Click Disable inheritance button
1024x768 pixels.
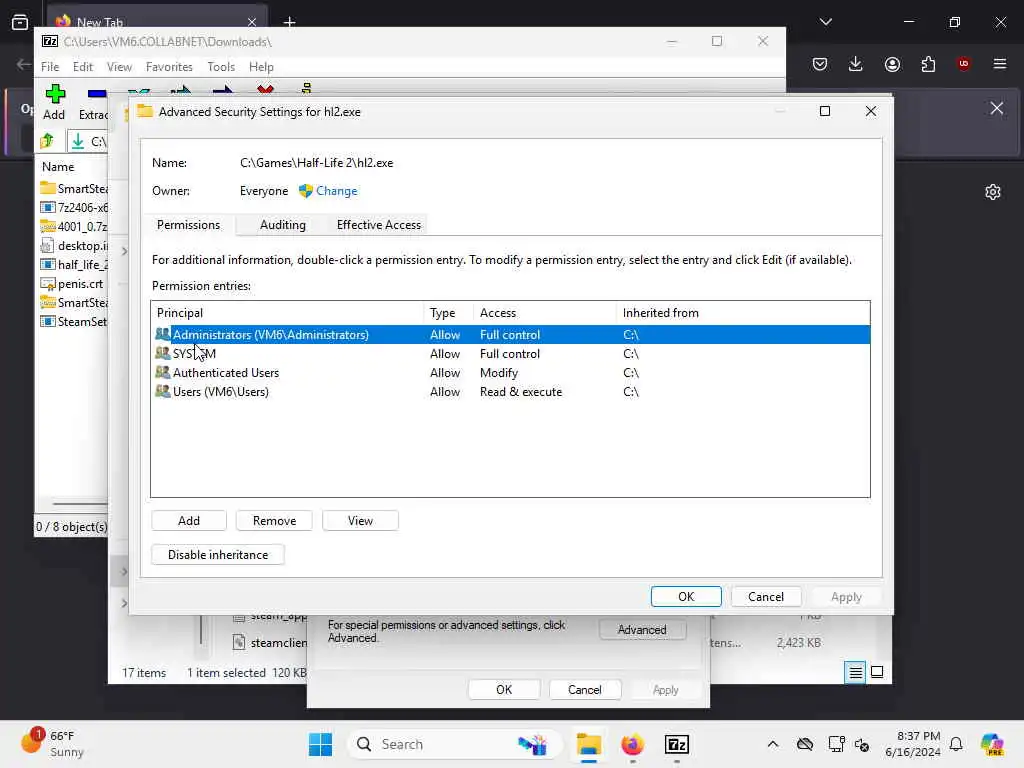[x=217, y=554]
